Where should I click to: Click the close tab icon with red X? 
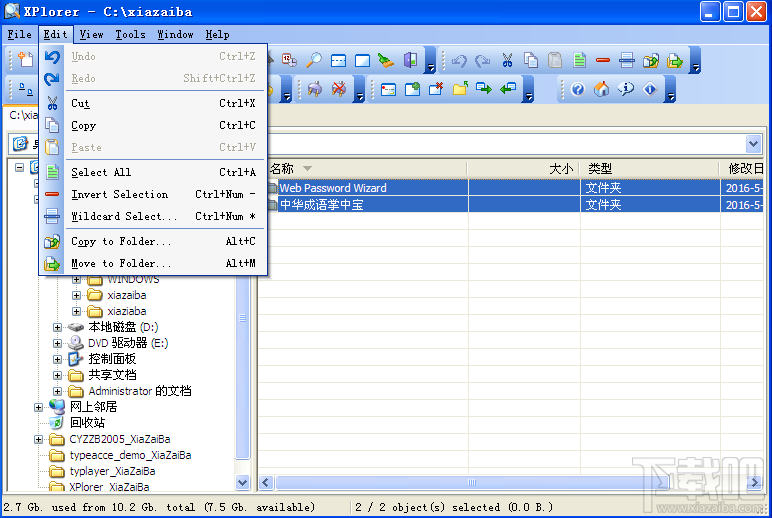point(436,89)
